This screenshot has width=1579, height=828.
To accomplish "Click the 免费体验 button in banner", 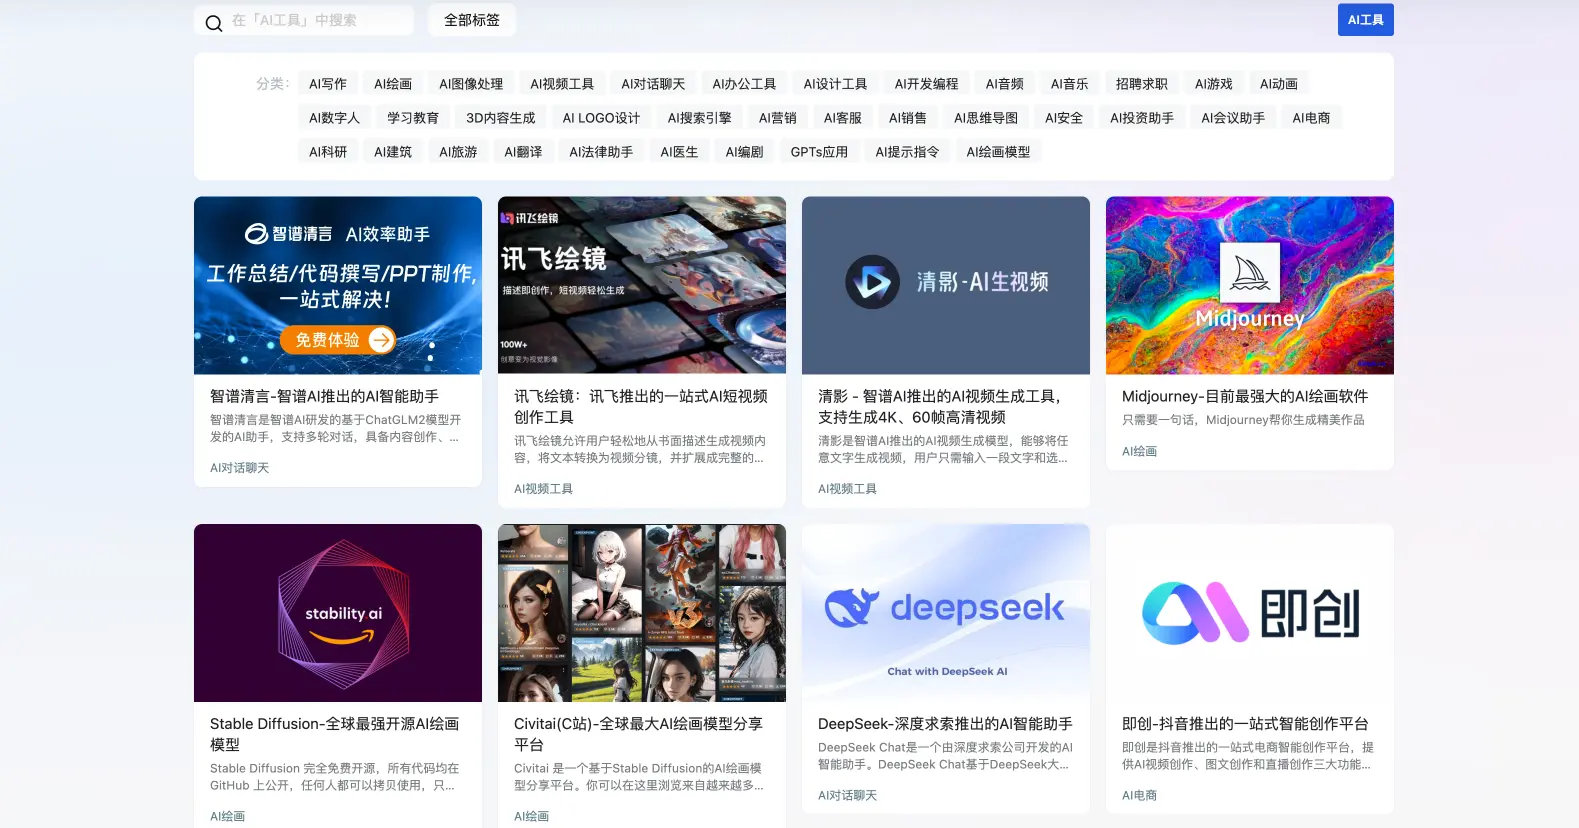I will pos(338,340).
